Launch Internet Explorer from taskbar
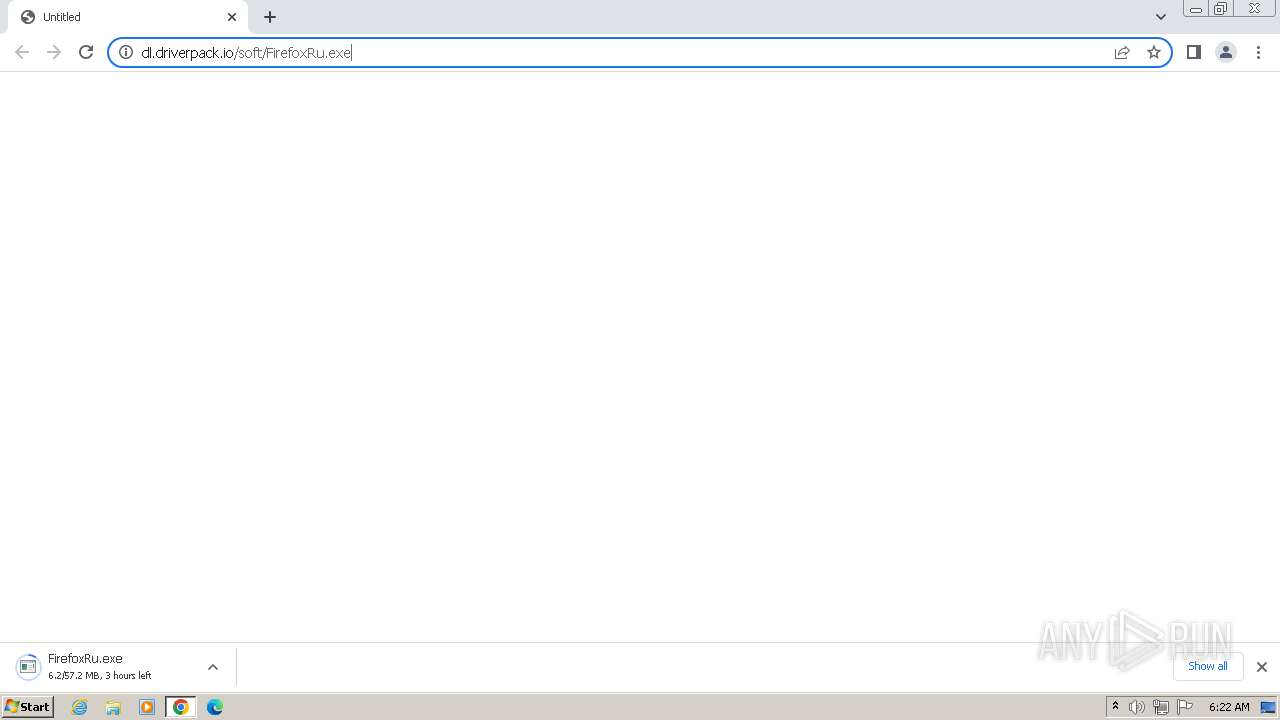This screenshot has height=720, width=1280. [80, 707]
